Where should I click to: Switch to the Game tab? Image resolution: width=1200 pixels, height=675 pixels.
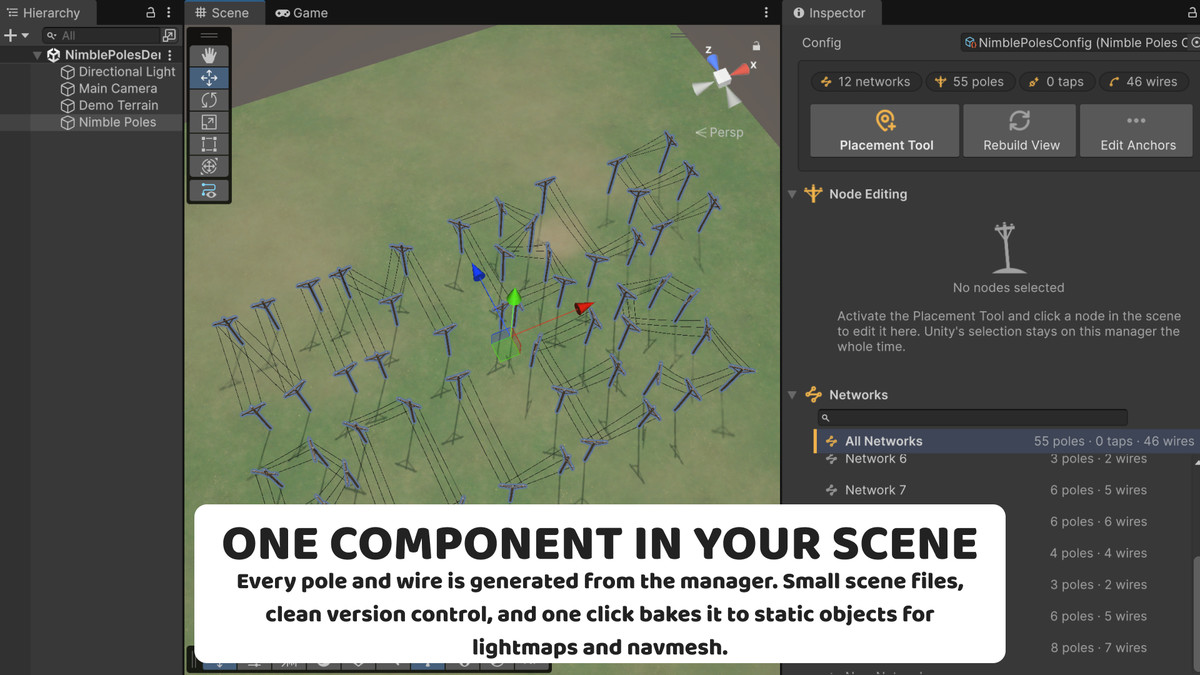pyautogui.click(x=301, y=13)
